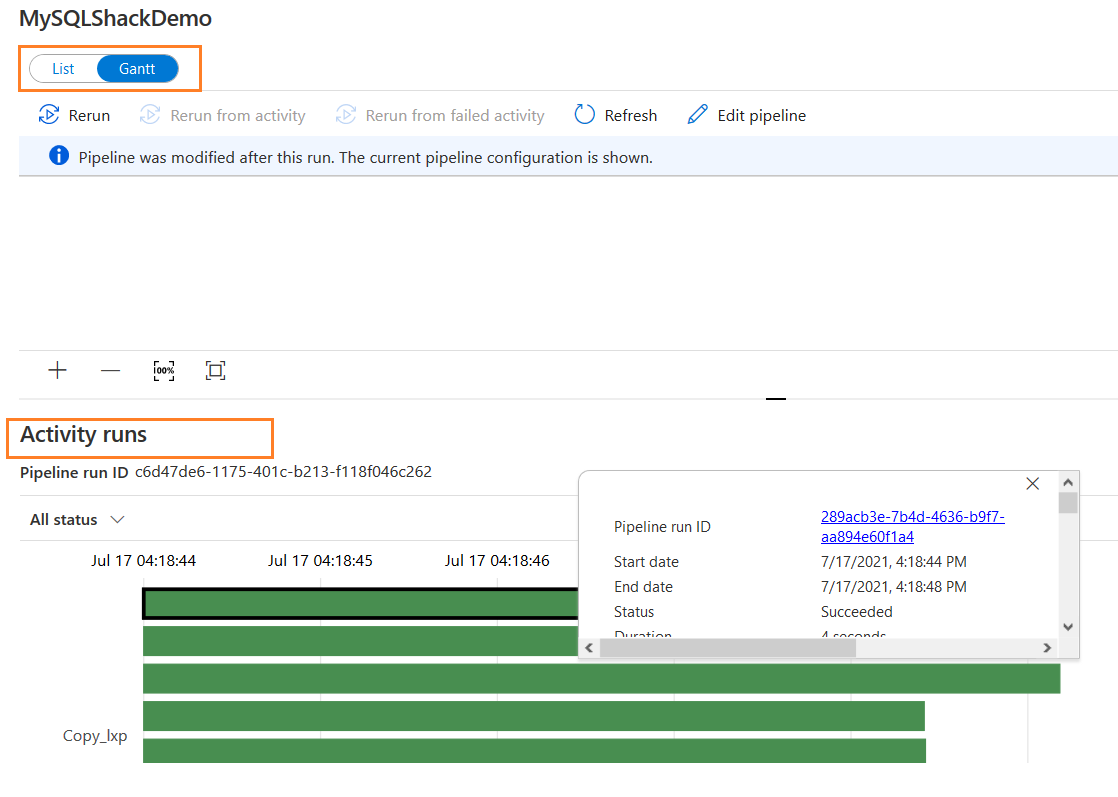
Task: Zoom out with the minus icon
Action: tap(111, 371)
